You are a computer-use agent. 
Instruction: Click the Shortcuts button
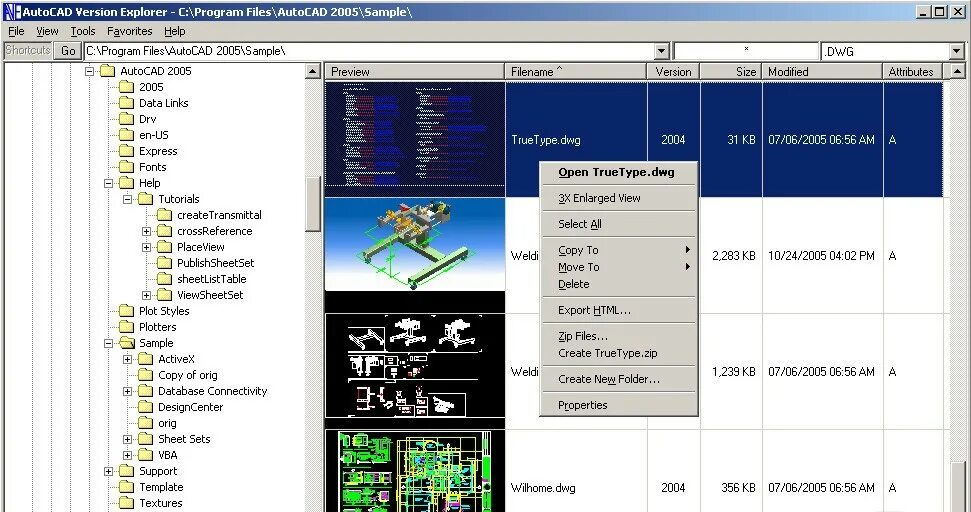click(28, 51)
